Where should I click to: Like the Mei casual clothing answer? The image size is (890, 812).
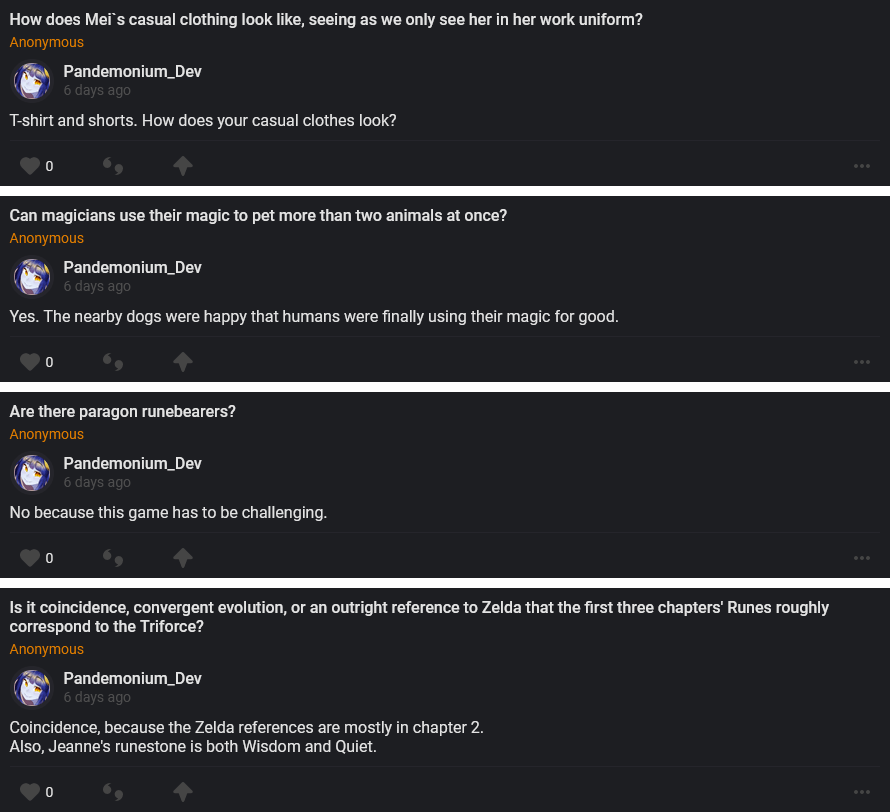point(30,166)
